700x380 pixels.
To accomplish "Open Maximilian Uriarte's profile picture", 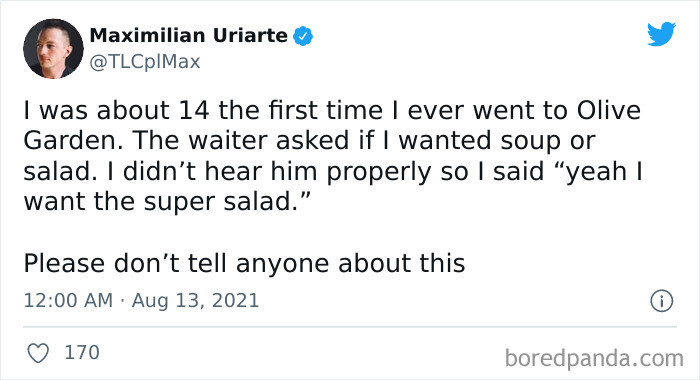I will 53,49.
